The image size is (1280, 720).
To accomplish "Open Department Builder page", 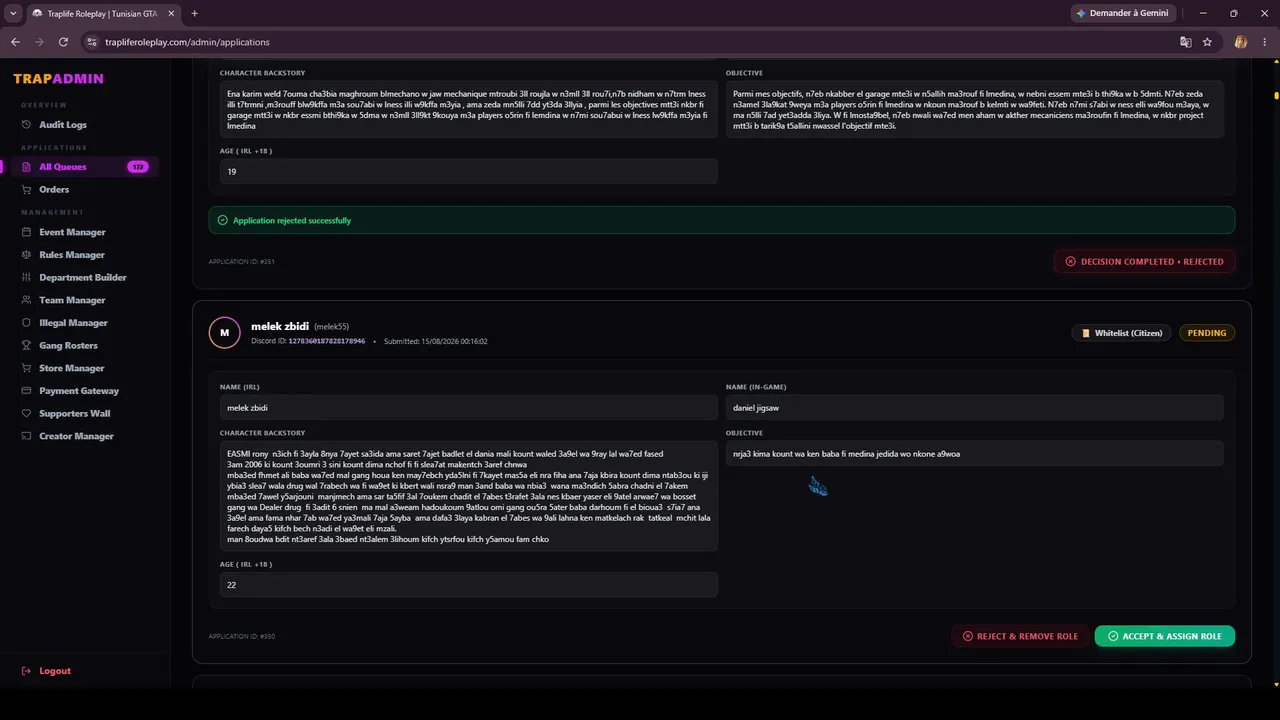I will 85,277.
